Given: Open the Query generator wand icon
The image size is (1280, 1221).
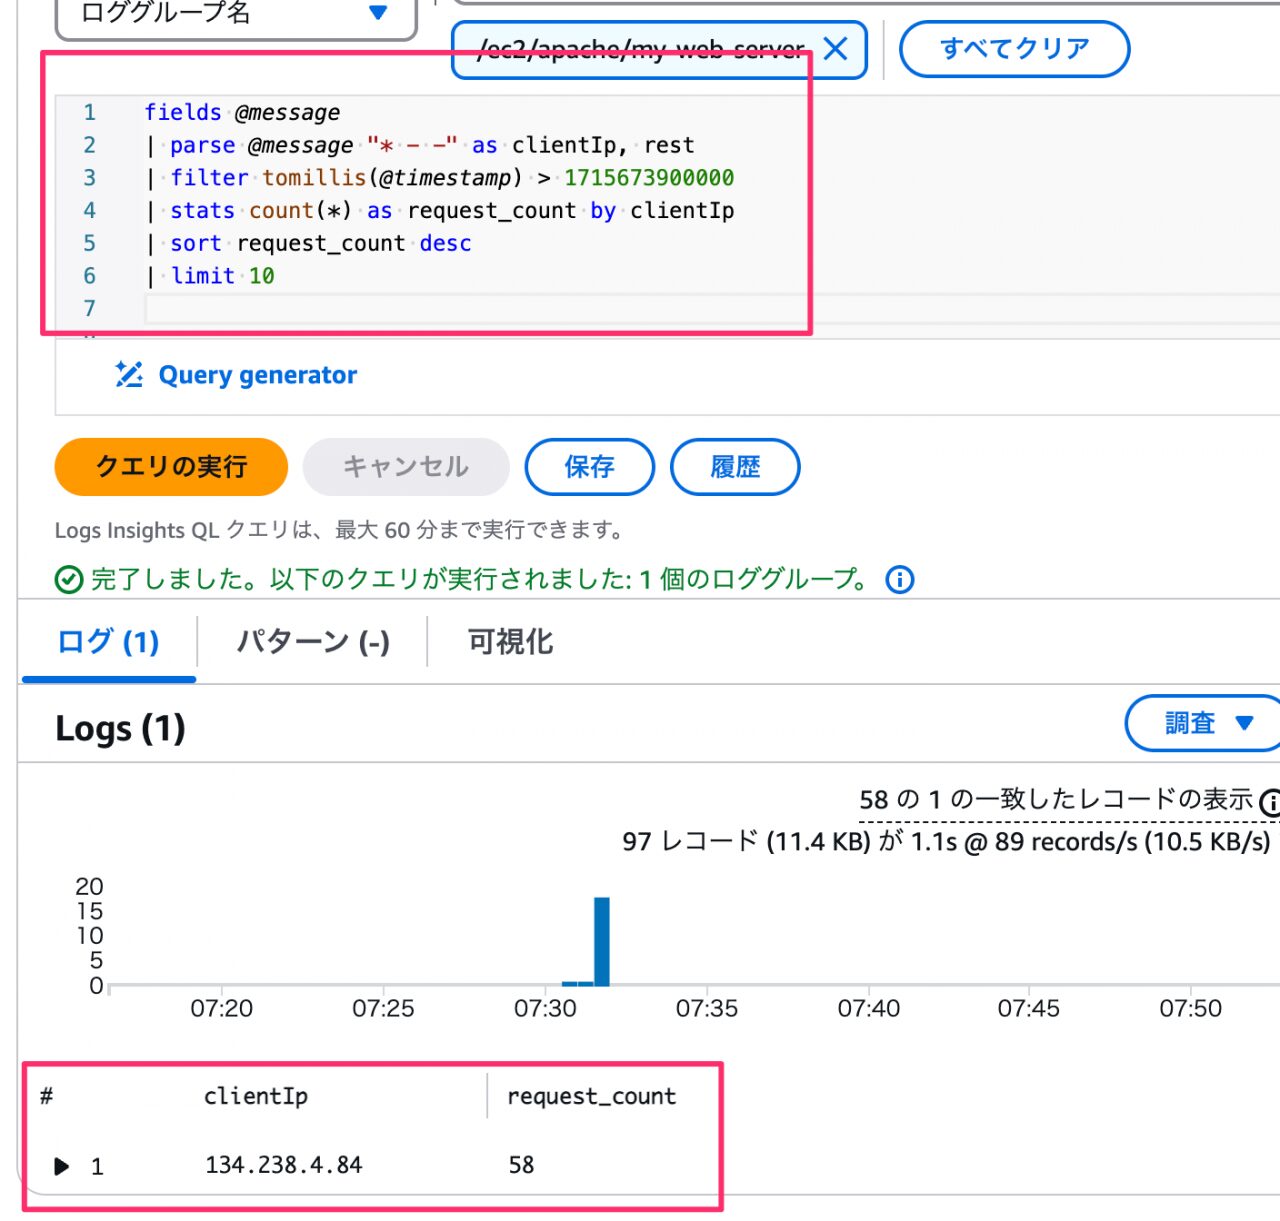Looking at the screenshot, I should pos(129,374).
